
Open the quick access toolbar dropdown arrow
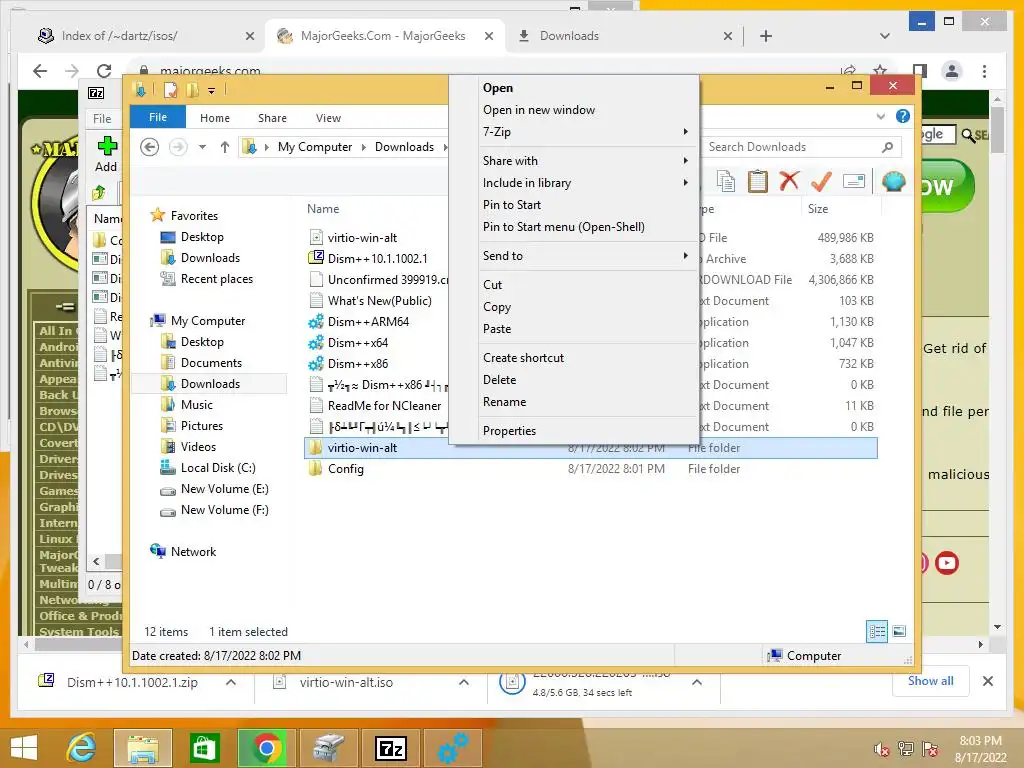212,91
